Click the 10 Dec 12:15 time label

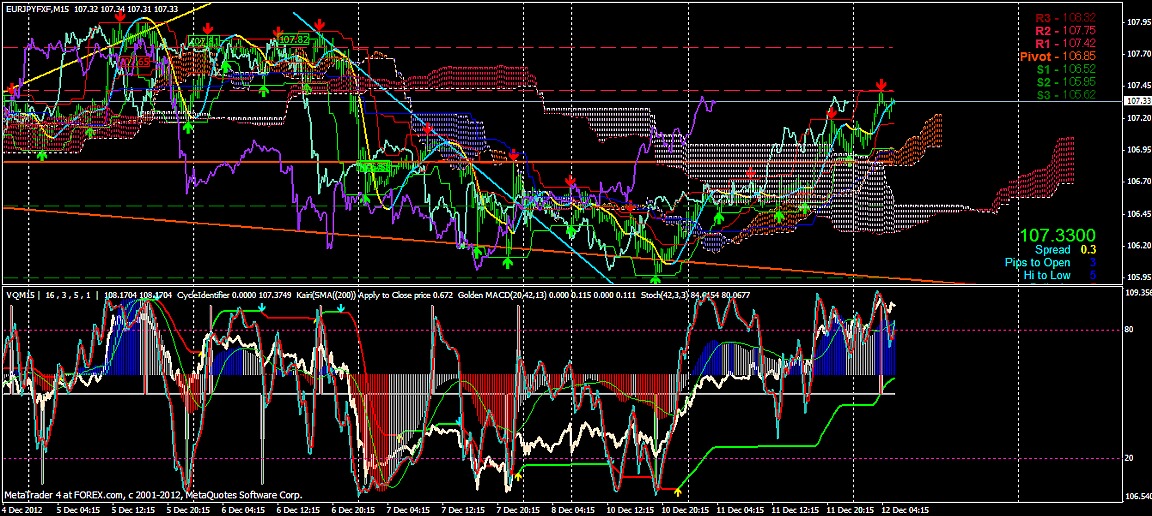(630, 509)
